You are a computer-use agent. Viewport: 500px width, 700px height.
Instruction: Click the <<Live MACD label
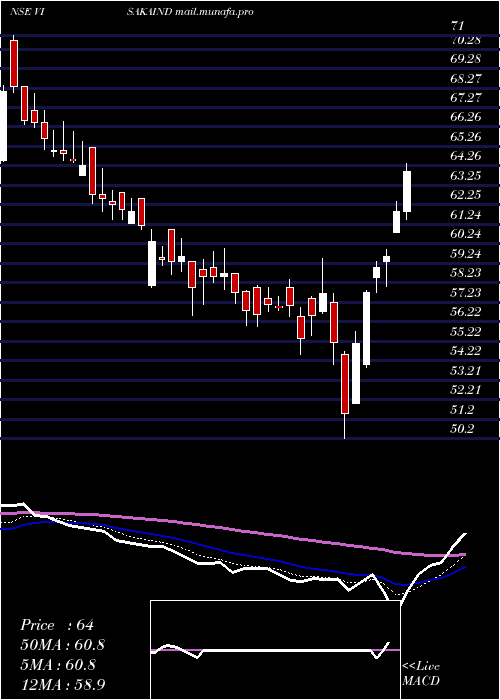click(421, 674)
